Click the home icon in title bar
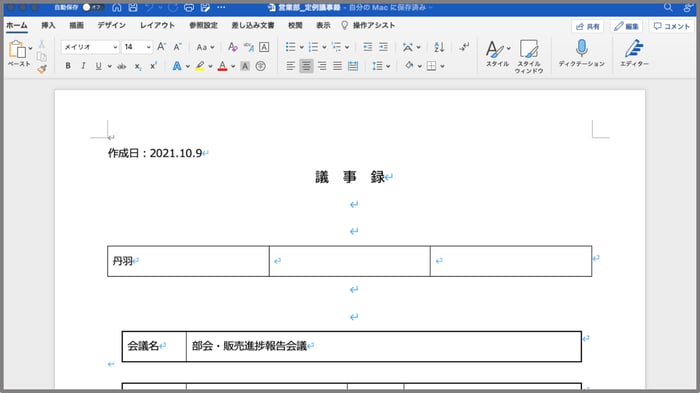 pyautogui.click(x=117, y=8)
